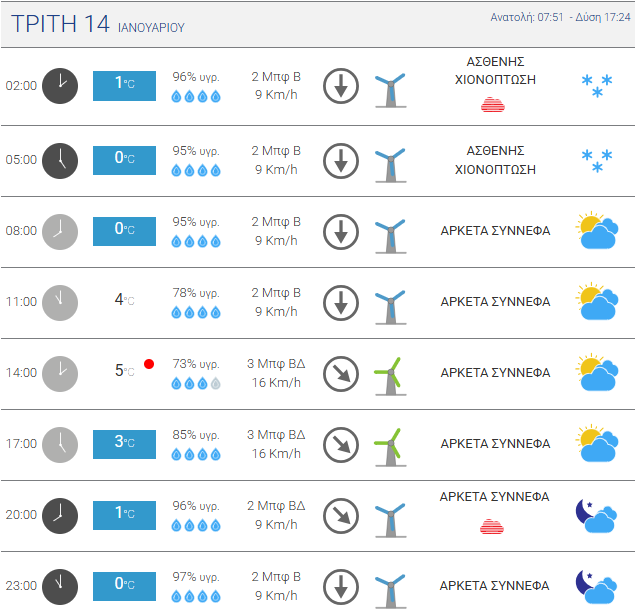
Task: Click the north wind direction arrow at 05:00
Action: [341, 161]
